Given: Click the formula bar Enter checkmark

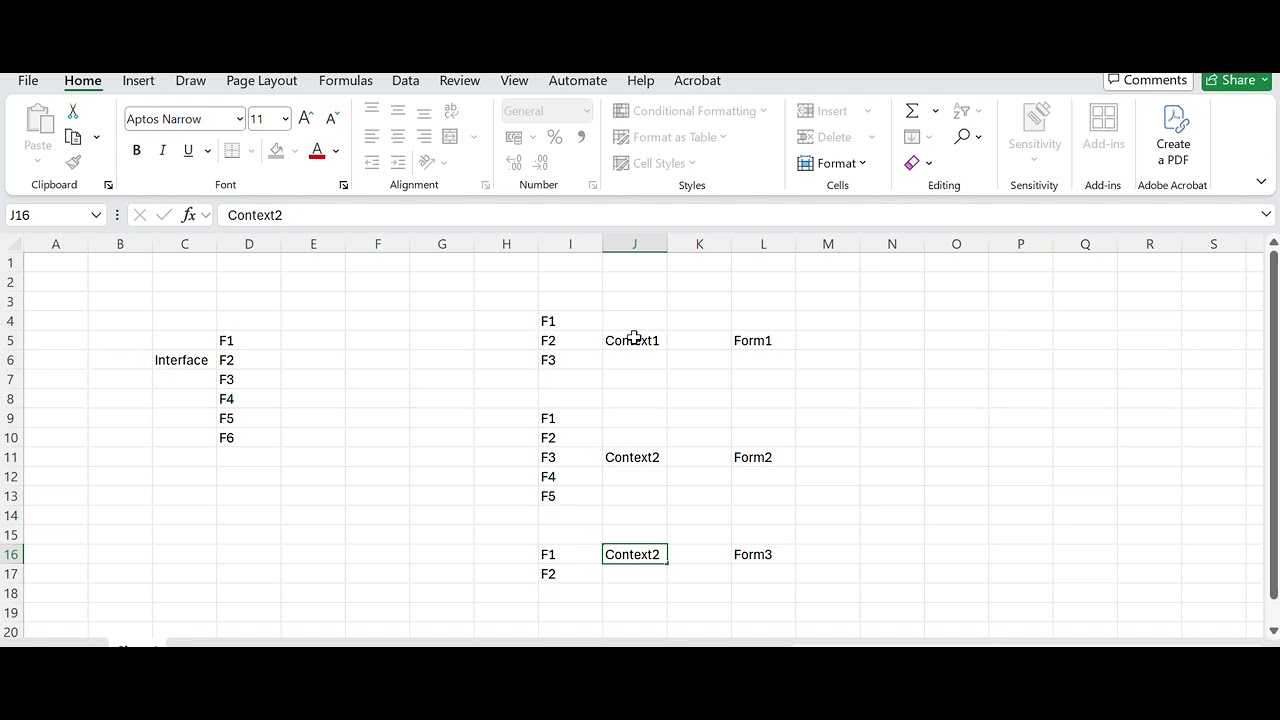Looking at the screenshot, I should [x=164, y=215].
